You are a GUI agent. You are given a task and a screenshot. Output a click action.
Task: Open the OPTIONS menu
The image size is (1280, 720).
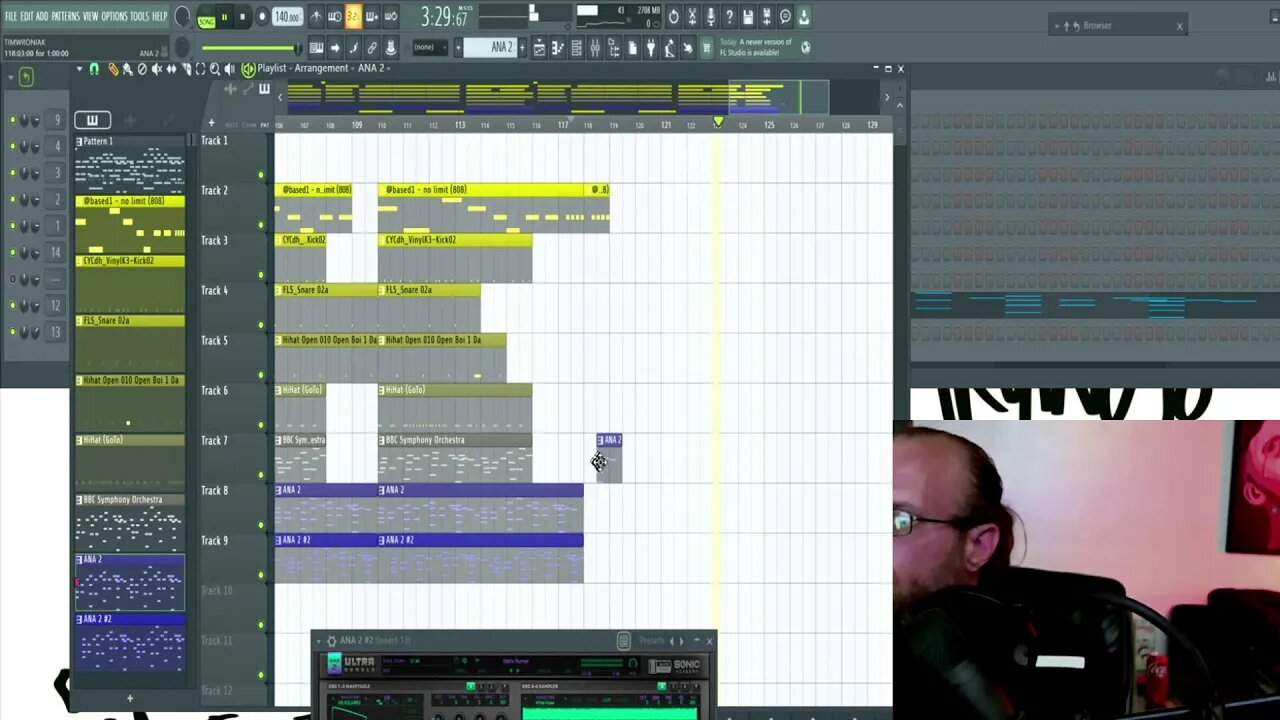pos(114,16)
